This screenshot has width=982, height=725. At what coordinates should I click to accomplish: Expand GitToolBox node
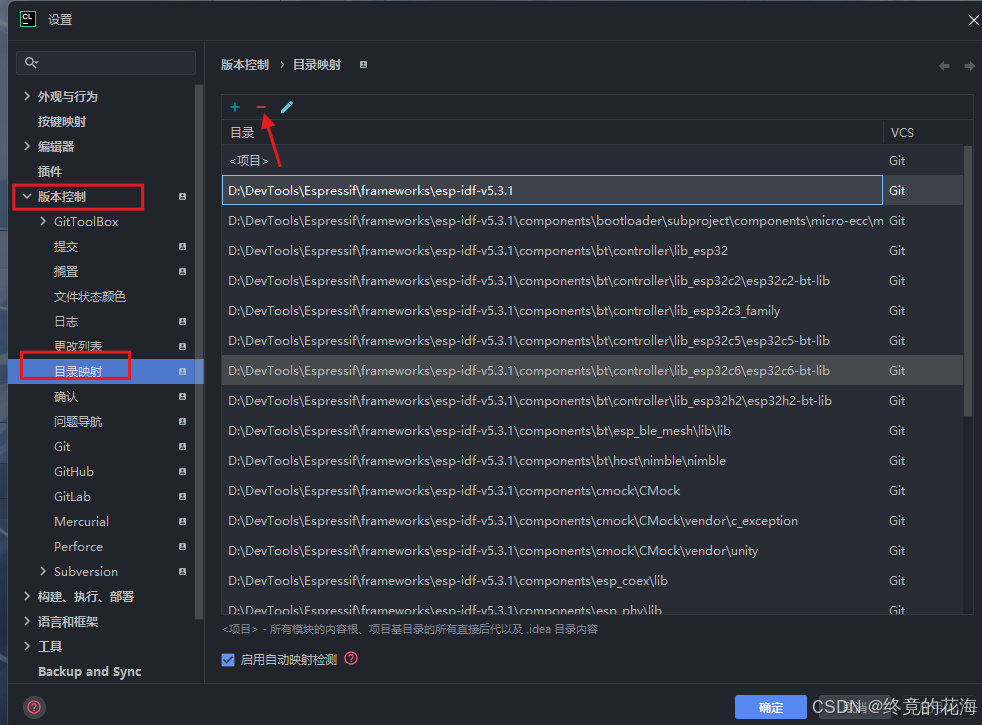pyautogui.click(x=43, y=221)
